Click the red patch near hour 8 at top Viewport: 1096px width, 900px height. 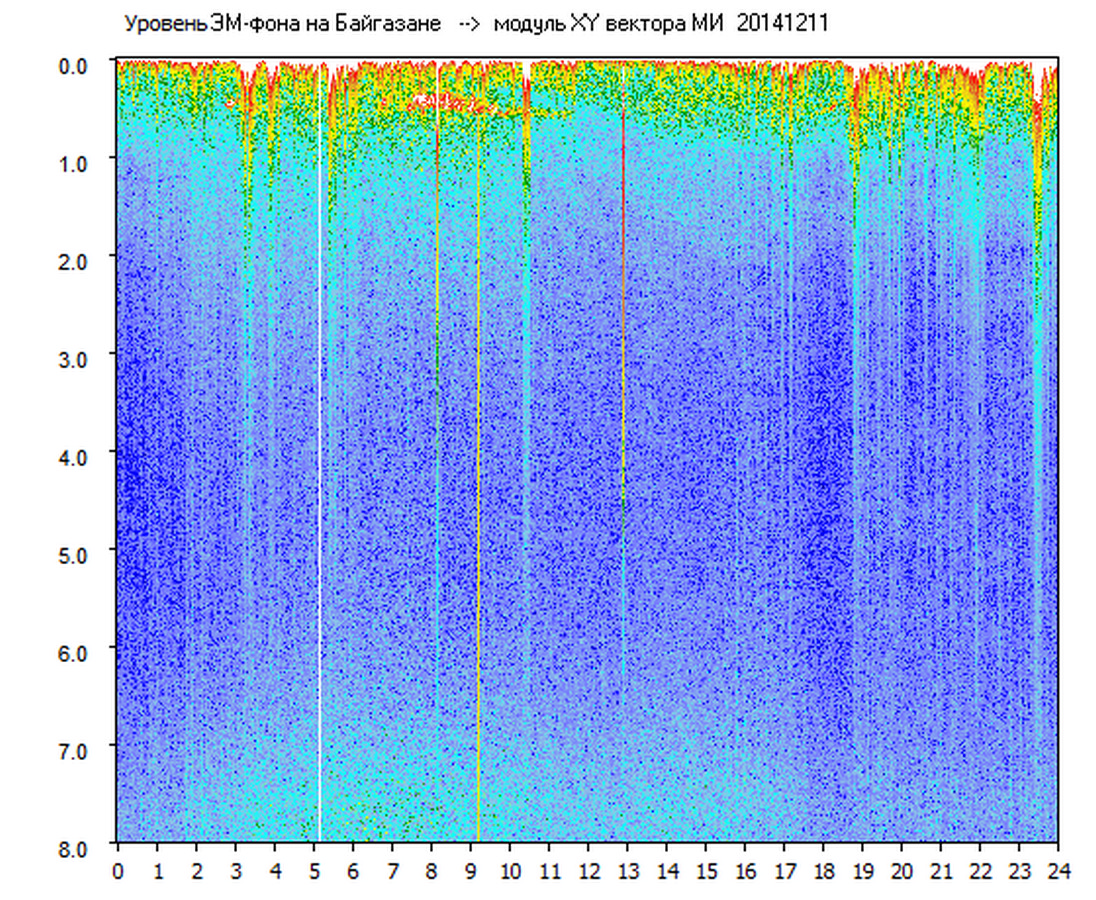[x=440, y=101]
